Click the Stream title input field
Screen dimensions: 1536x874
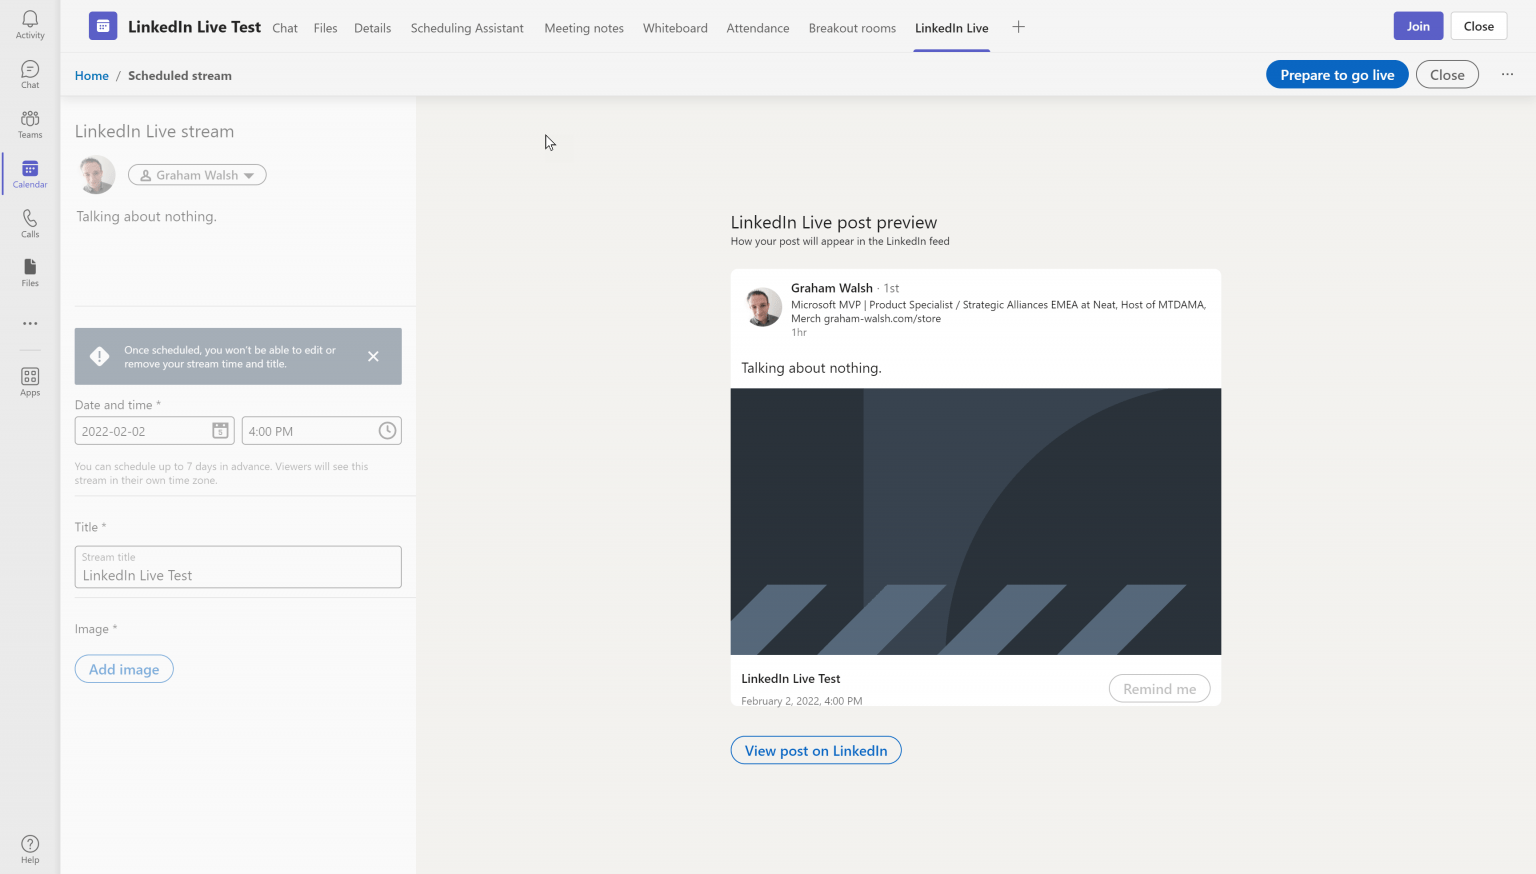(237, 567)
